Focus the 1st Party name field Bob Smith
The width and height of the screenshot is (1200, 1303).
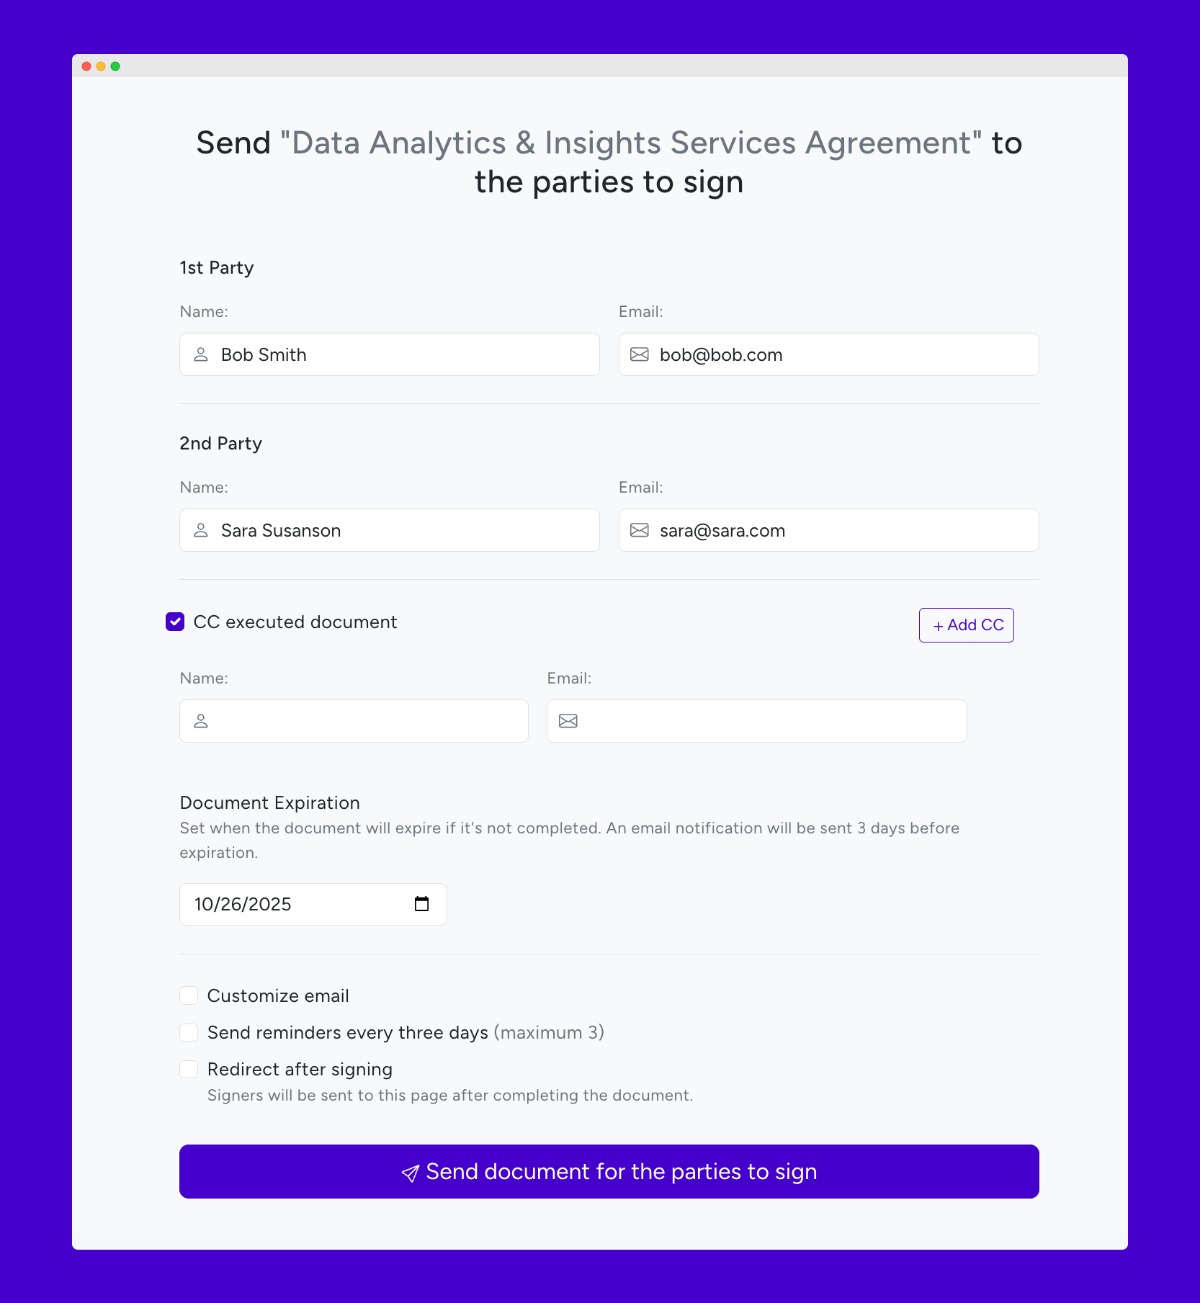coord(389,355)
